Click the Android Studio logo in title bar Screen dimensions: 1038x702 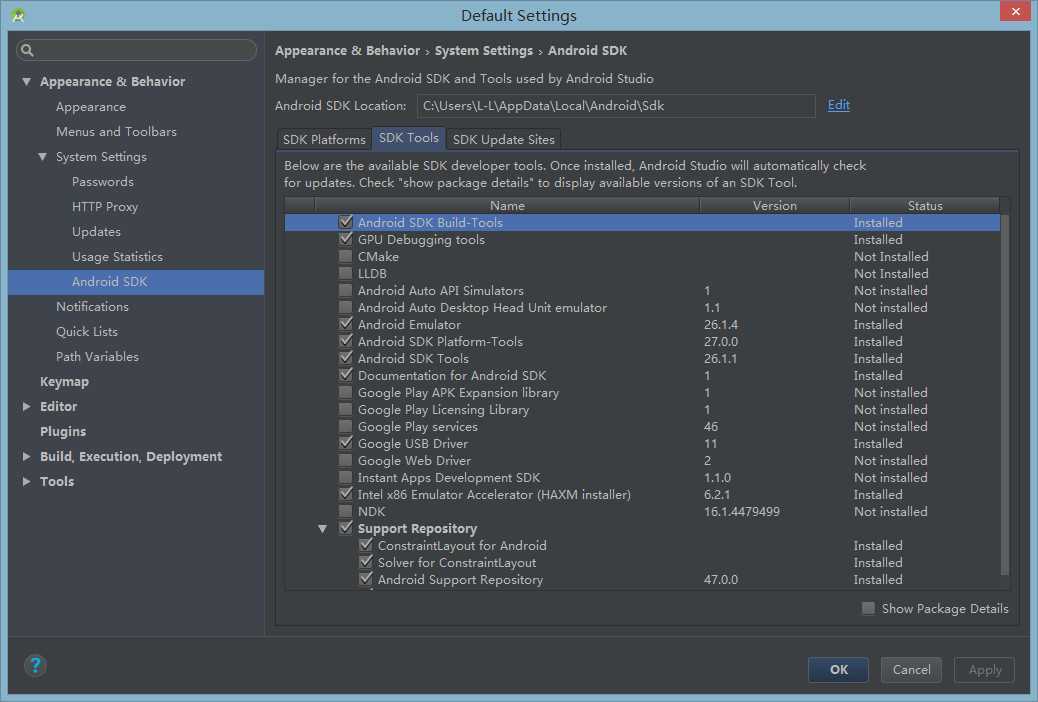(x=18, y=15)
